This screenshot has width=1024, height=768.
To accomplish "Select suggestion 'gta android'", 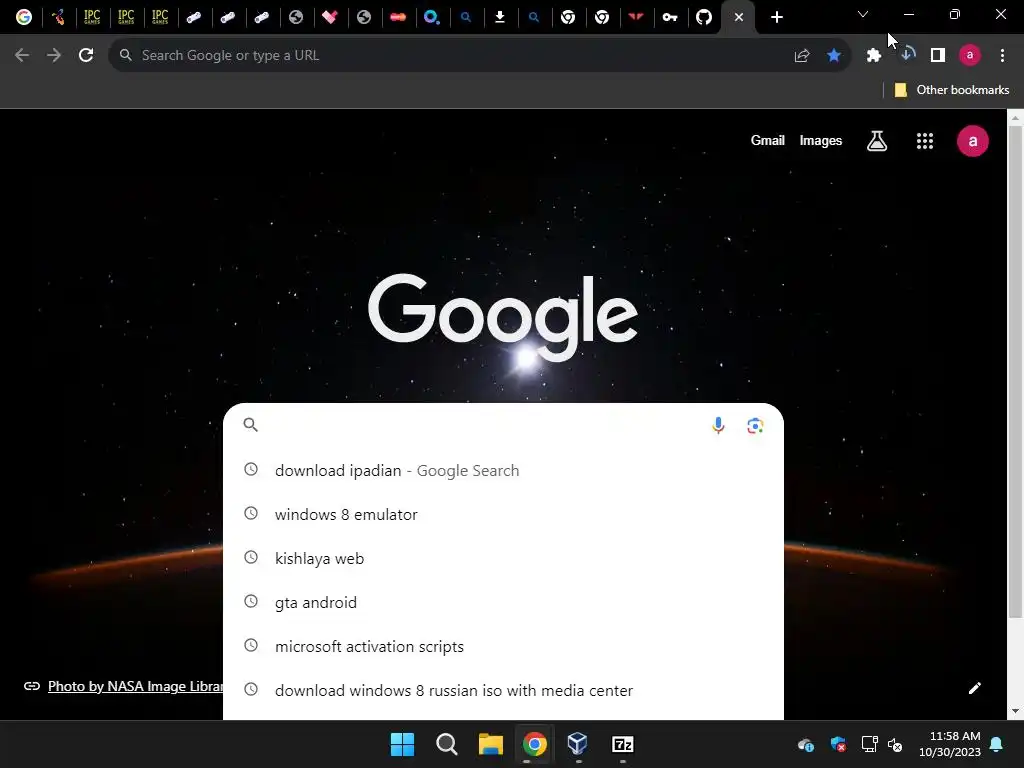I will click(503, 602).
